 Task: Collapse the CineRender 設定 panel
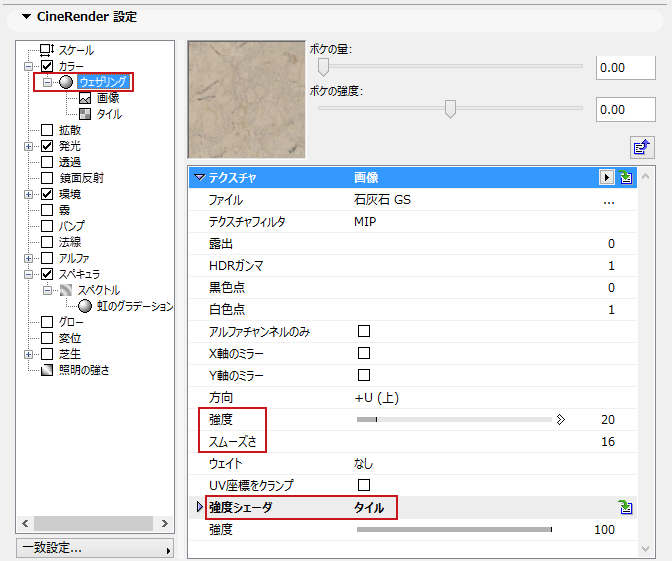[x=27, y=17]
